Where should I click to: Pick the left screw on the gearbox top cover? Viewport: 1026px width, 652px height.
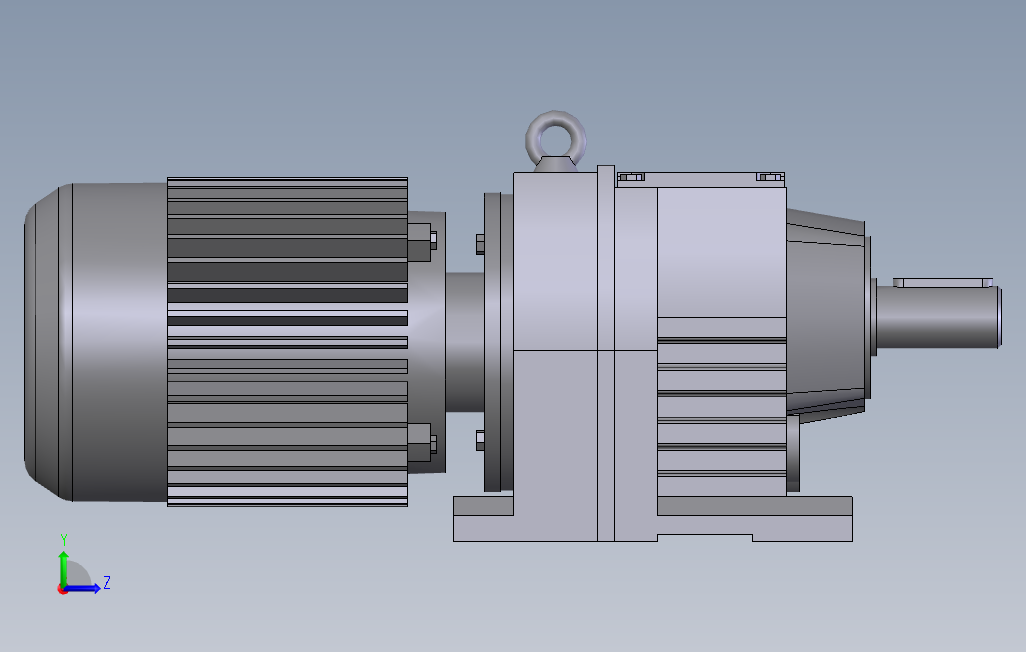point(631,177)
